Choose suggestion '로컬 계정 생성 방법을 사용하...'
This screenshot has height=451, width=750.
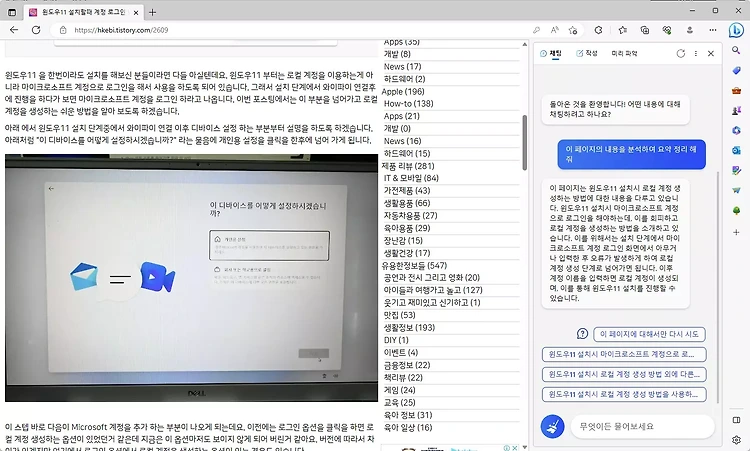pos(624,395)
